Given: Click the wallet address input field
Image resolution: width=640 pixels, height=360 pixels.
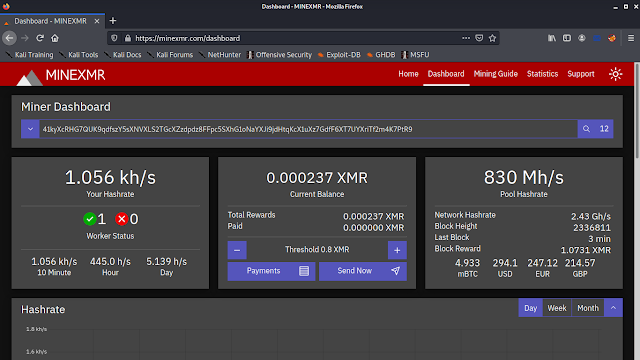Looking at the screenshot, I should [308, 129].
